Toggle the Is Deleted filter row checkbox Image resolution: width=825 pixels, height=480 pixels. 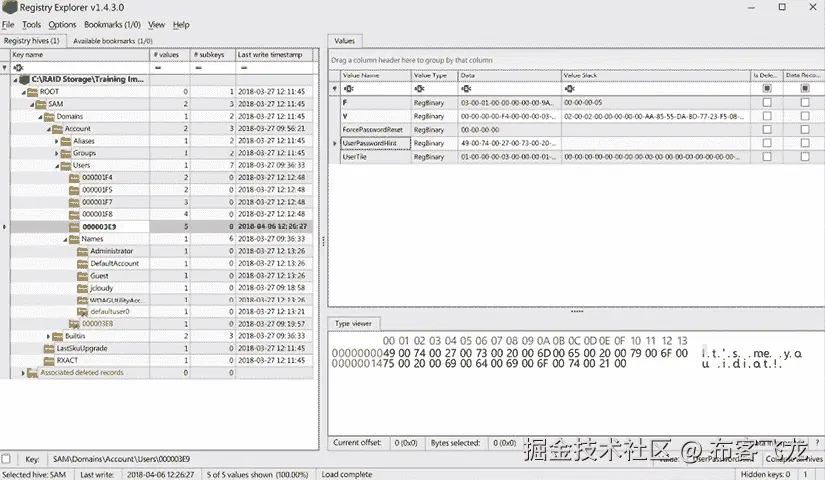(x=767, y=88)
